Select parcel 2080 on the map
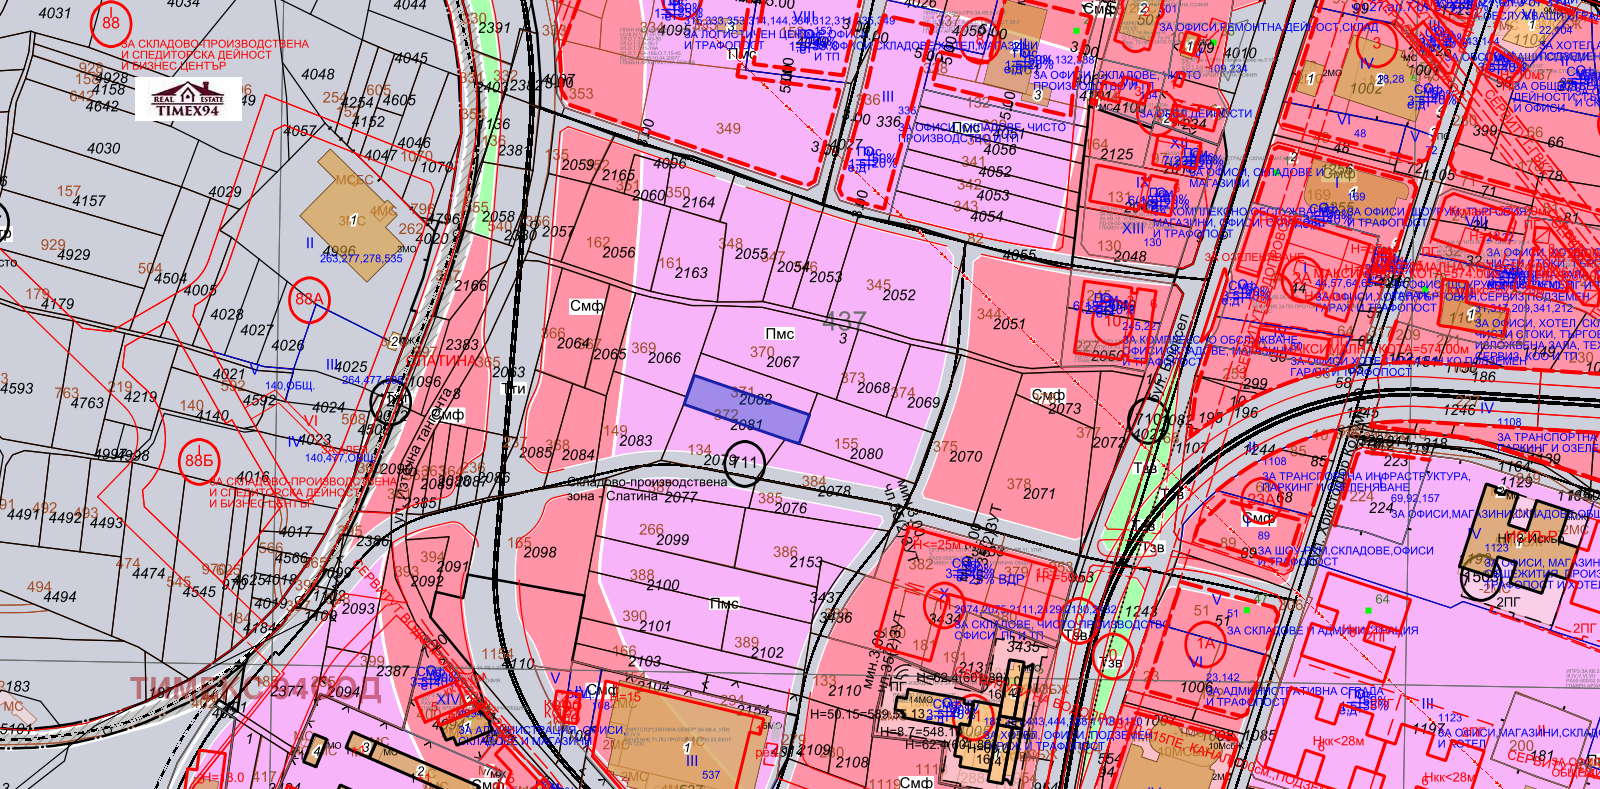Viewport: 1600px width, 789px height. click(x=866, y=454)
